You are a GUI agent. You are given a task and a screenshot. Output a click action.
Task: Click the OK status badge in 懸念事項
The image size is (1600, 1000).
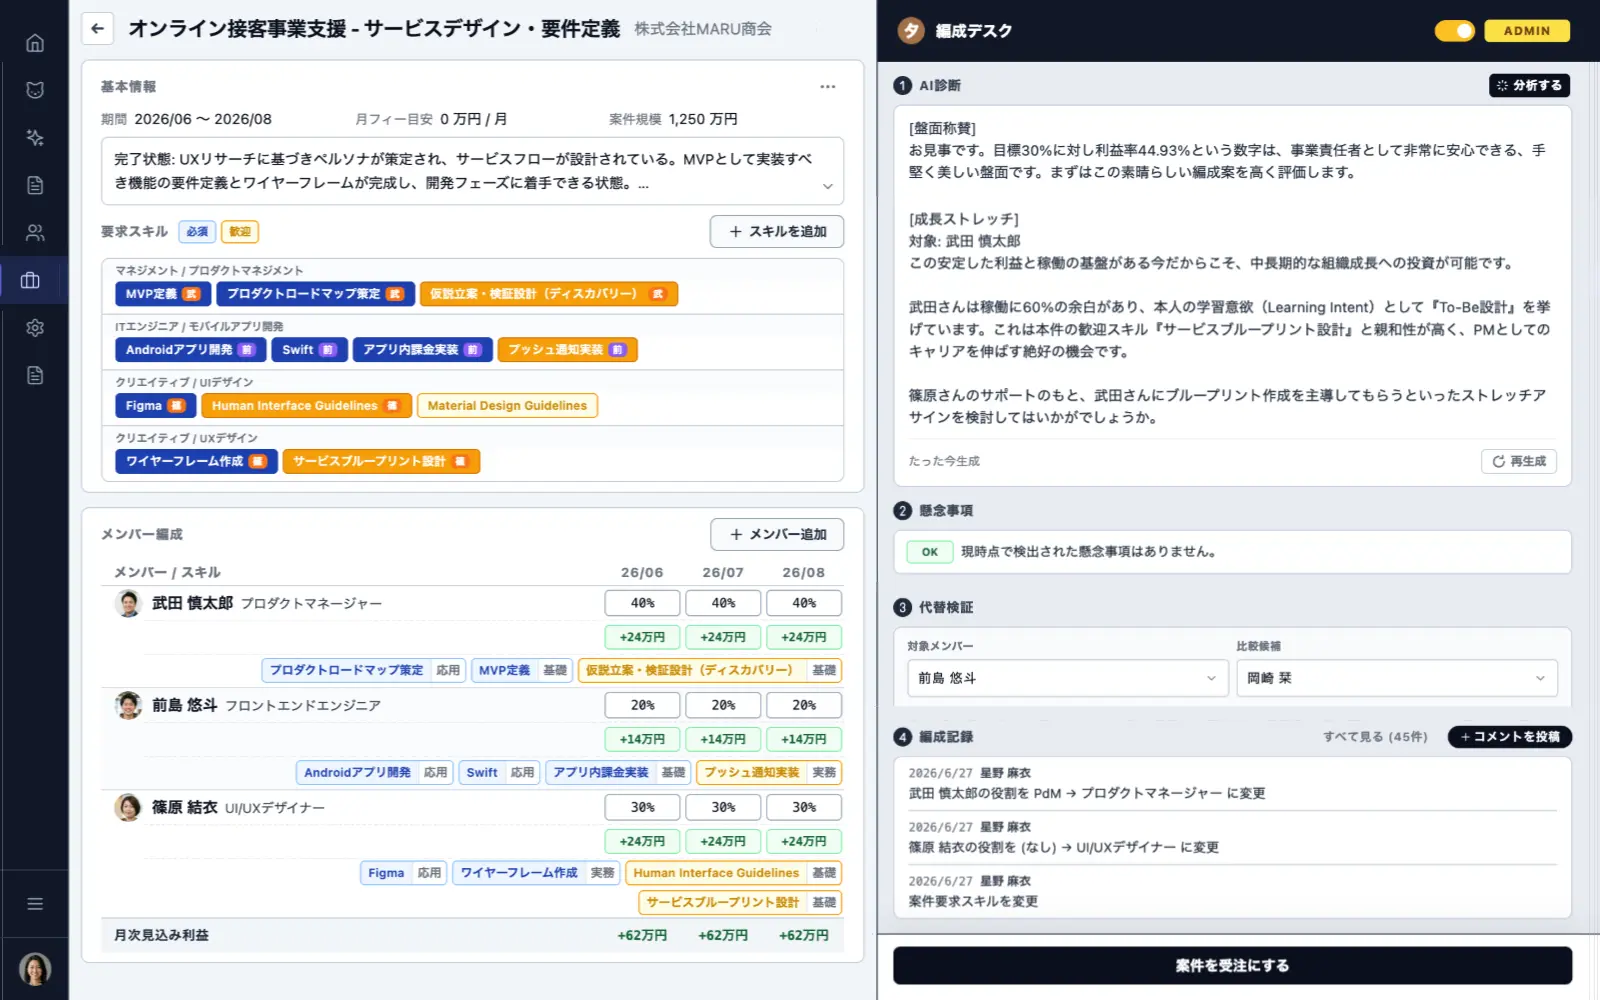tap(930, 552)
